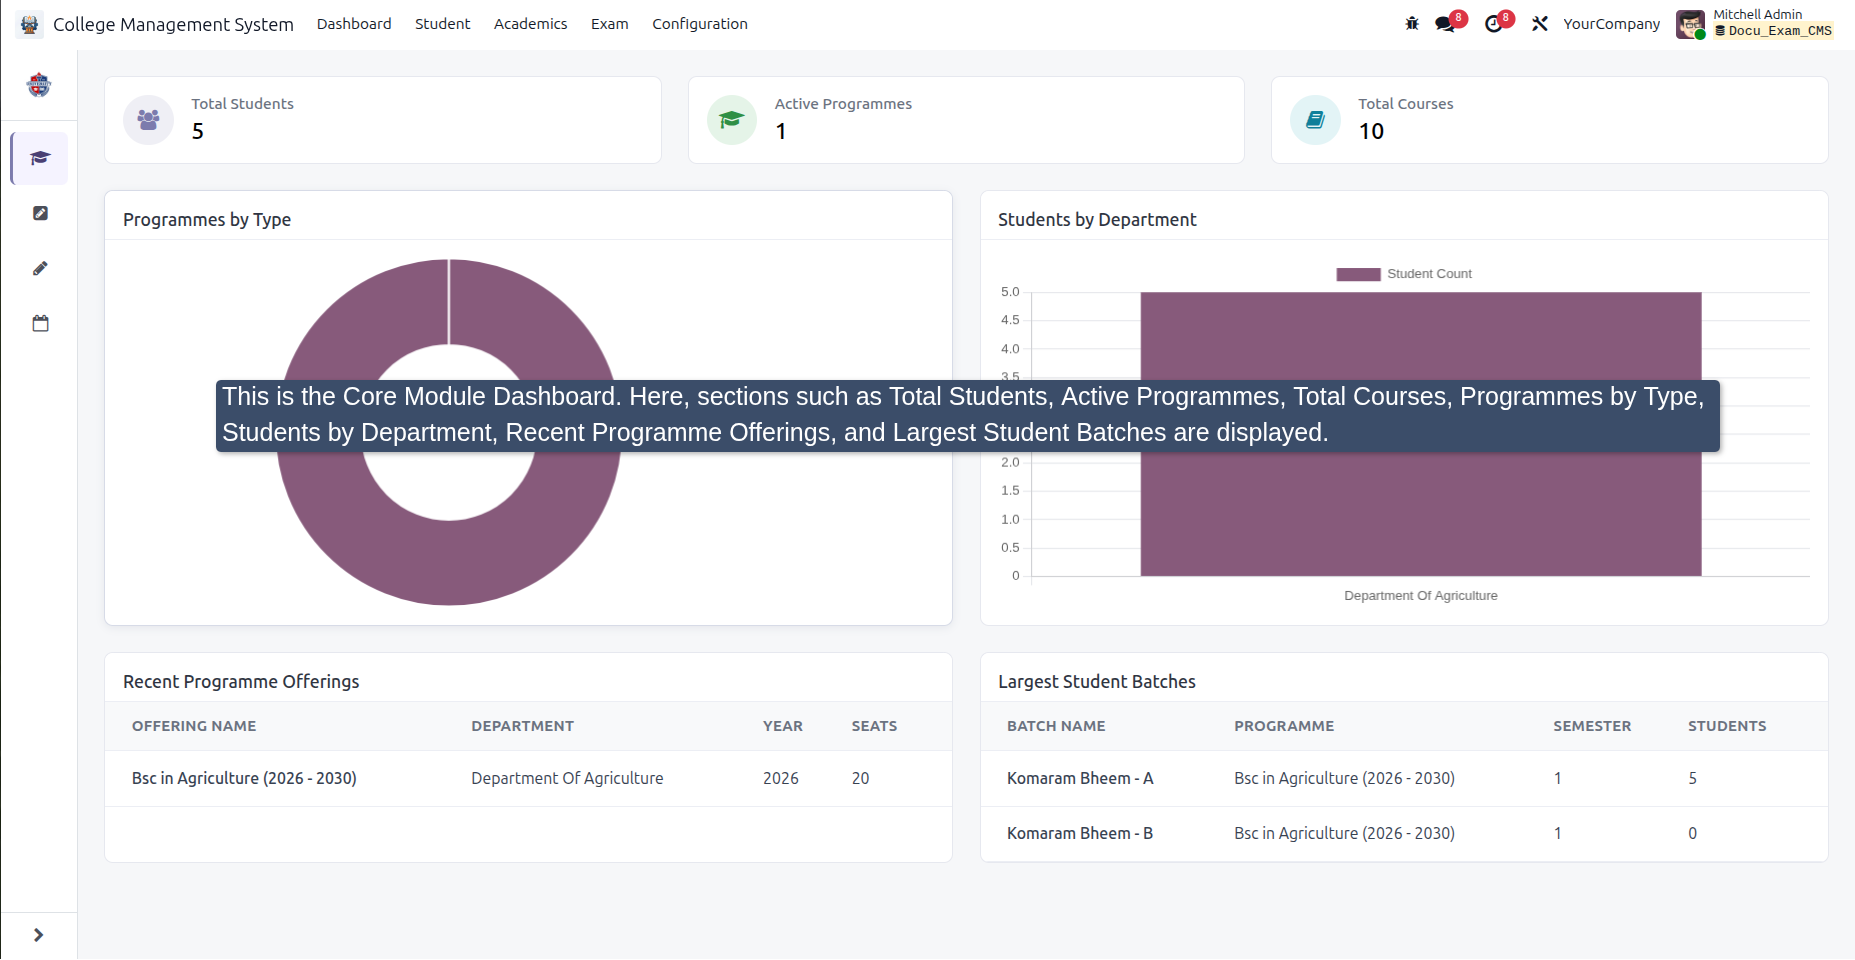Open the chat messages icon
1855x960 pixels.
point(1447,23)
